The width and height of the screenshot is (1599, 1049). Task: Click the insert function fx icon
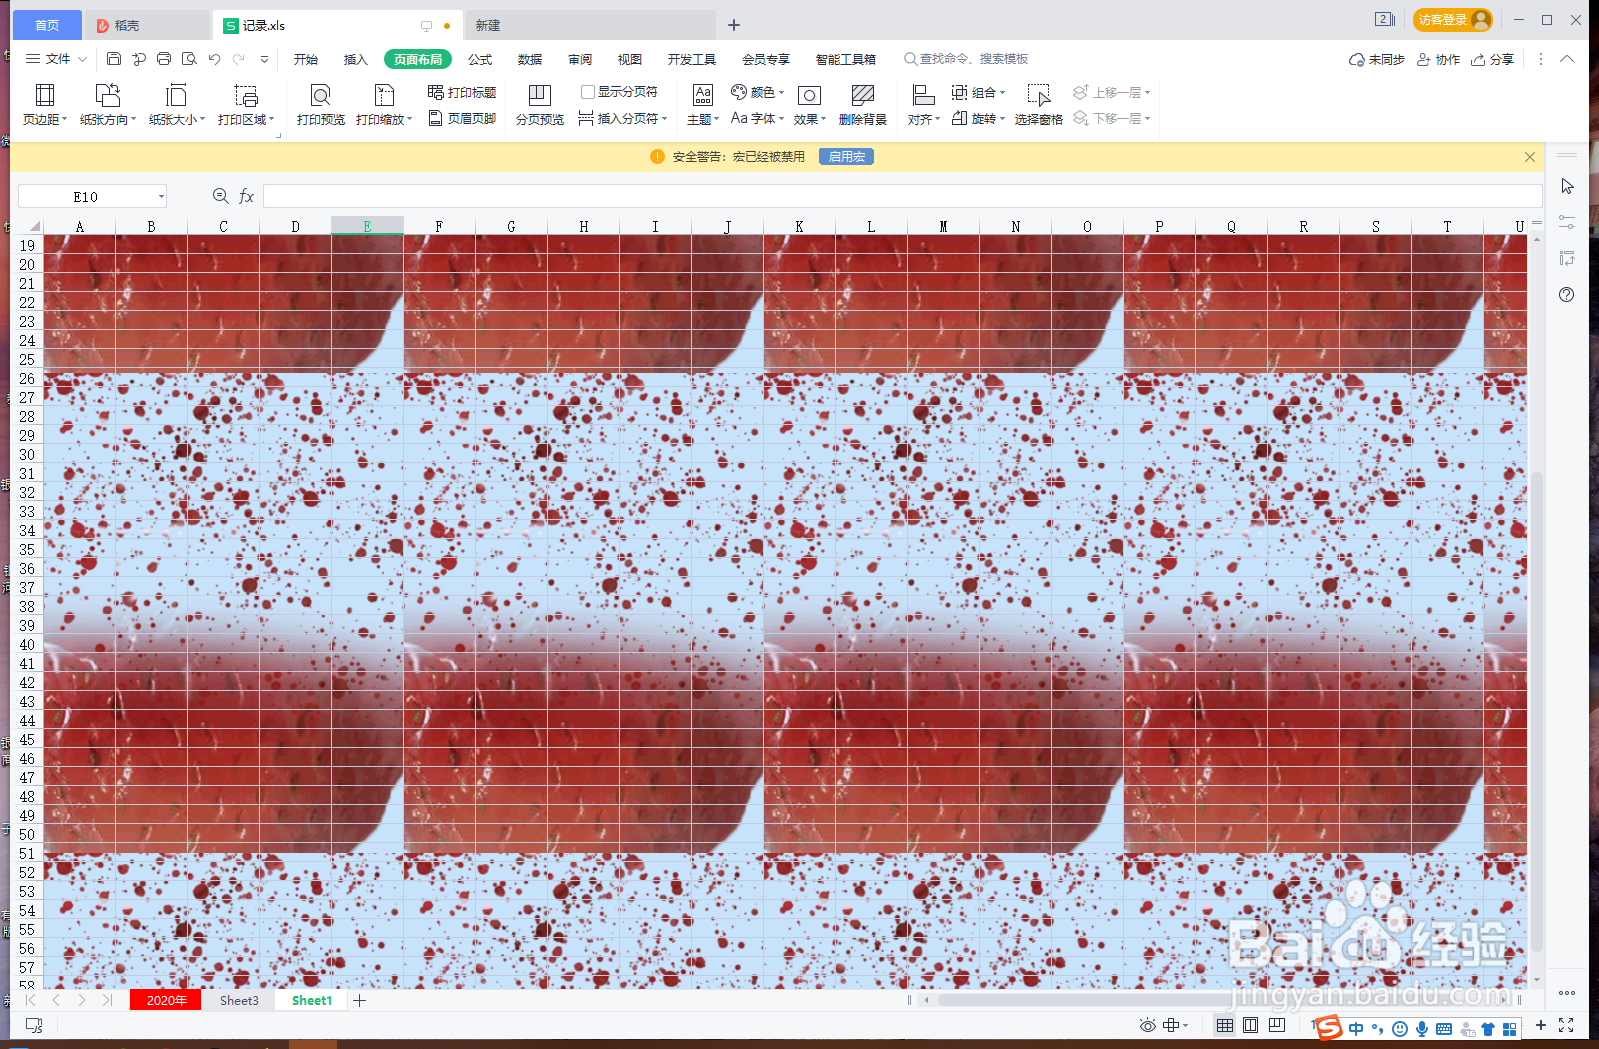tap(246, 196)
